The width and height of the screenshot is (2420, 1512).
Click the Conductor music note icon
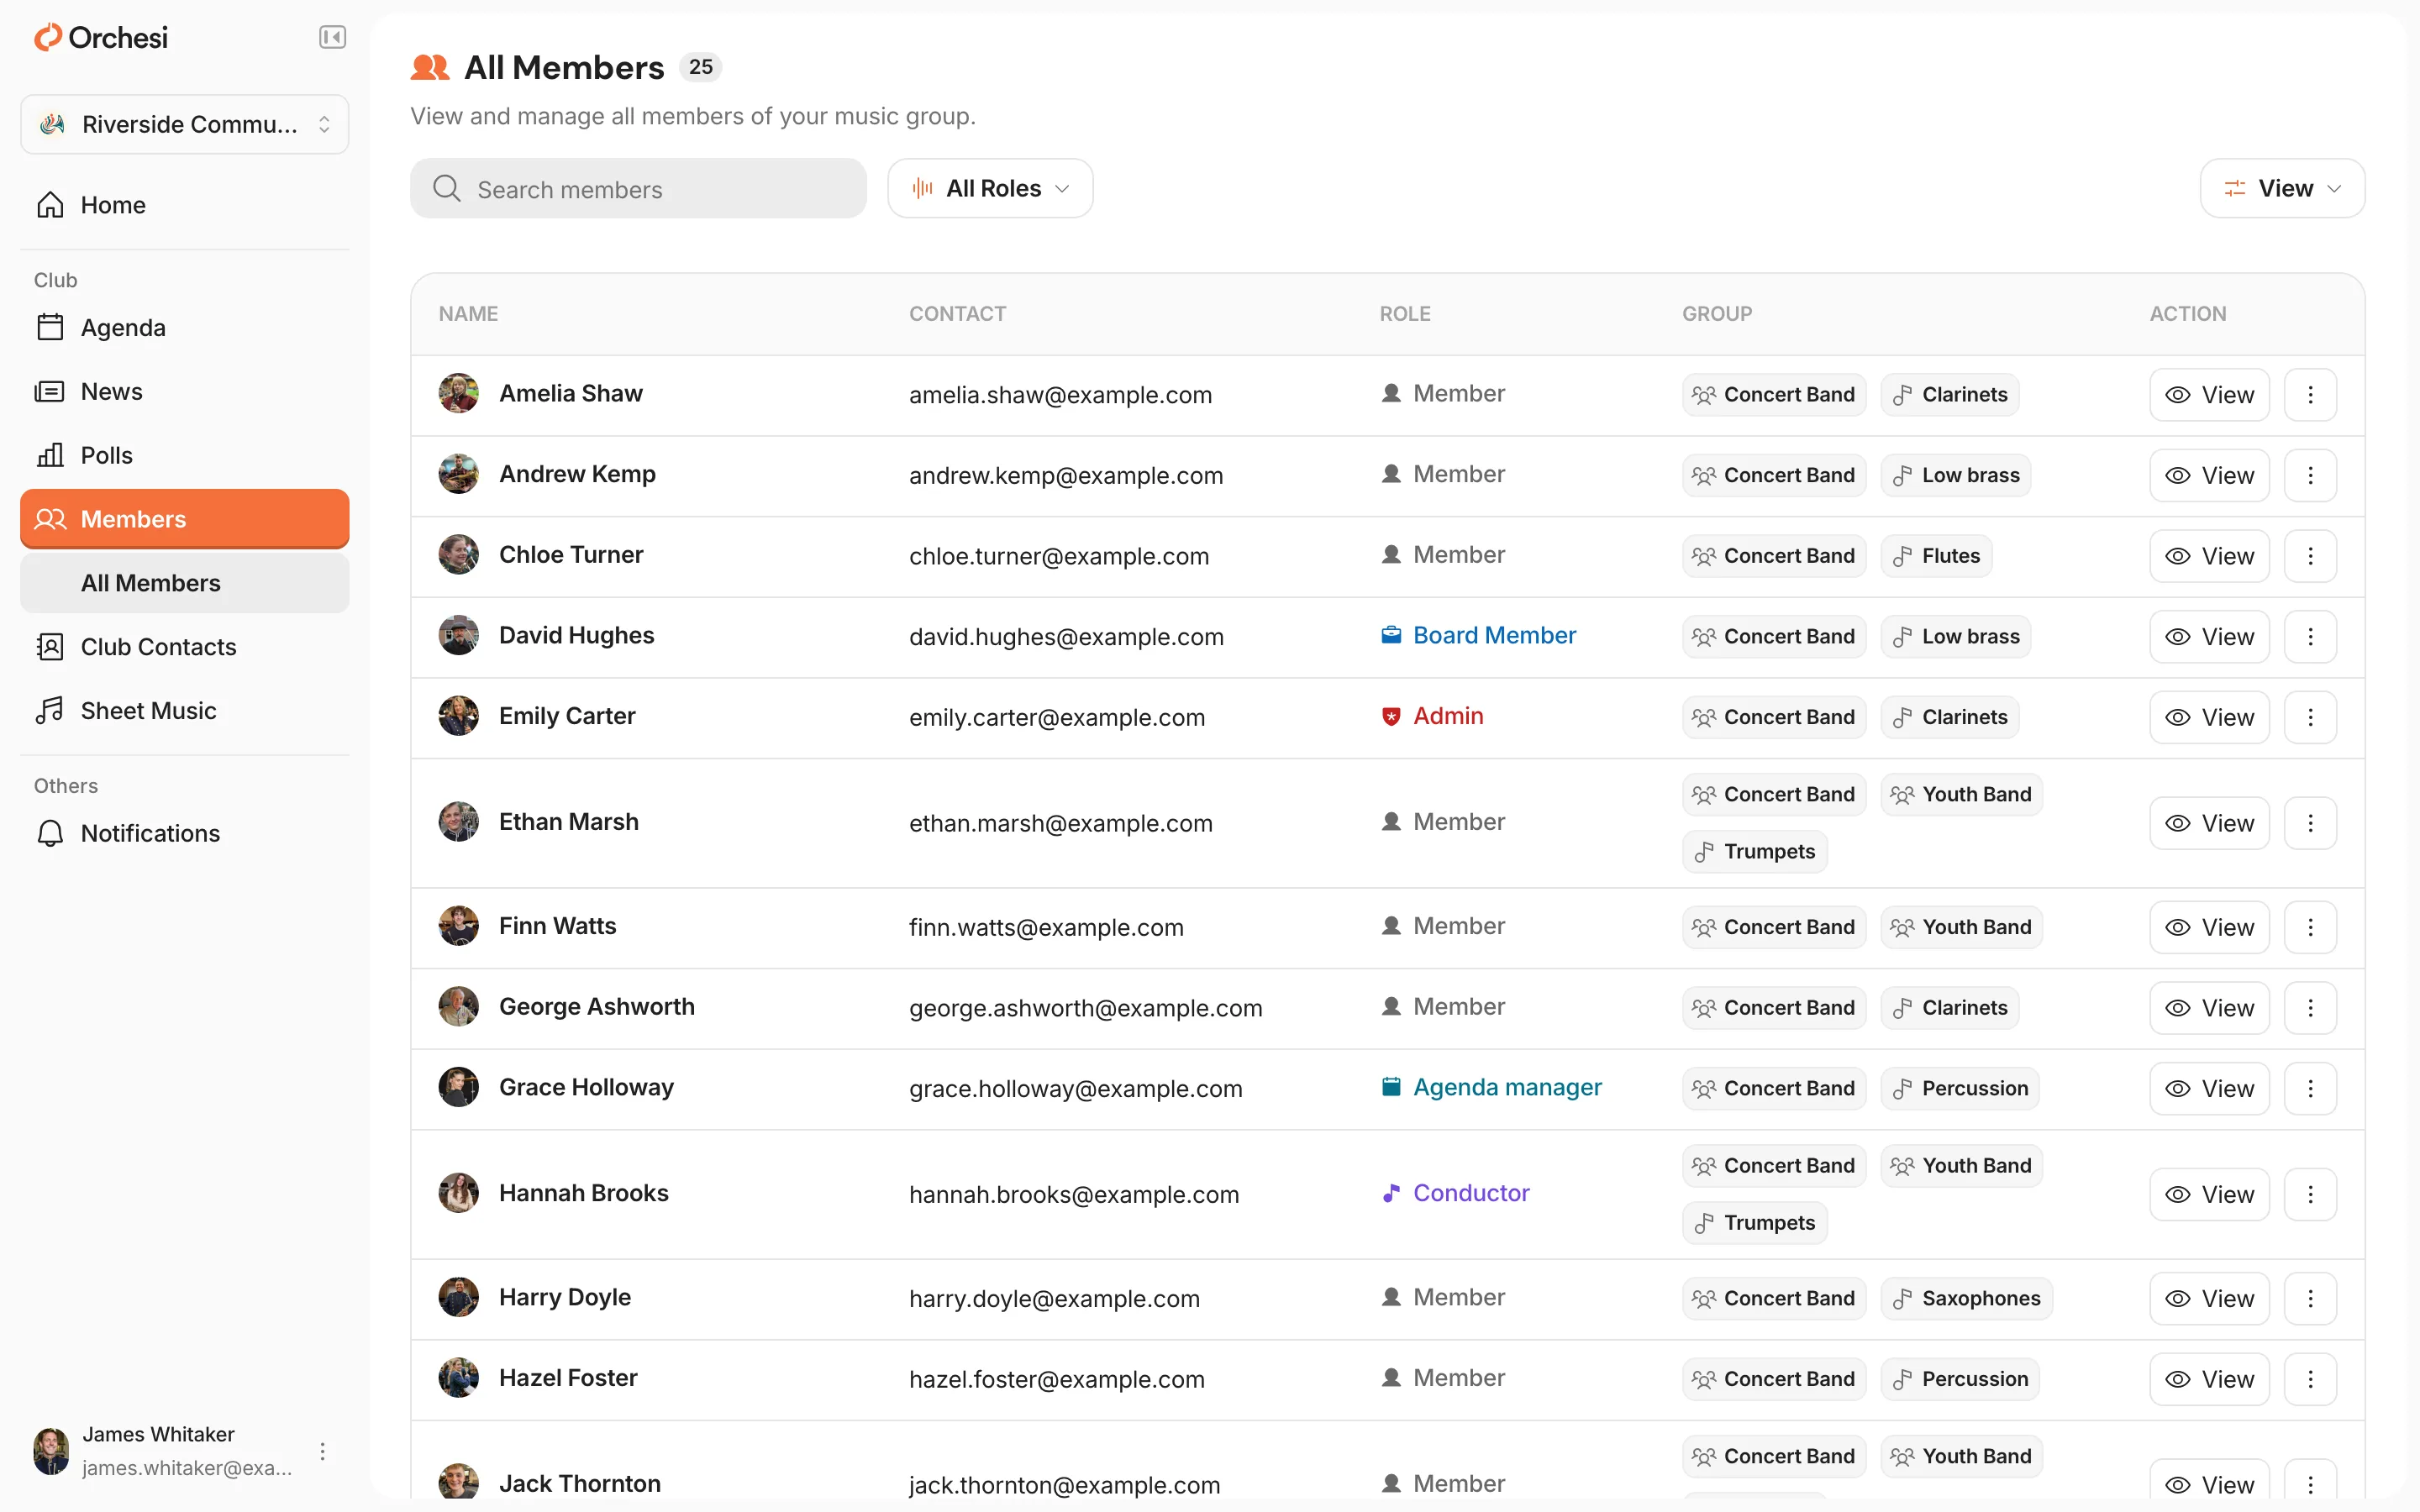[x=1390, y=1193]
